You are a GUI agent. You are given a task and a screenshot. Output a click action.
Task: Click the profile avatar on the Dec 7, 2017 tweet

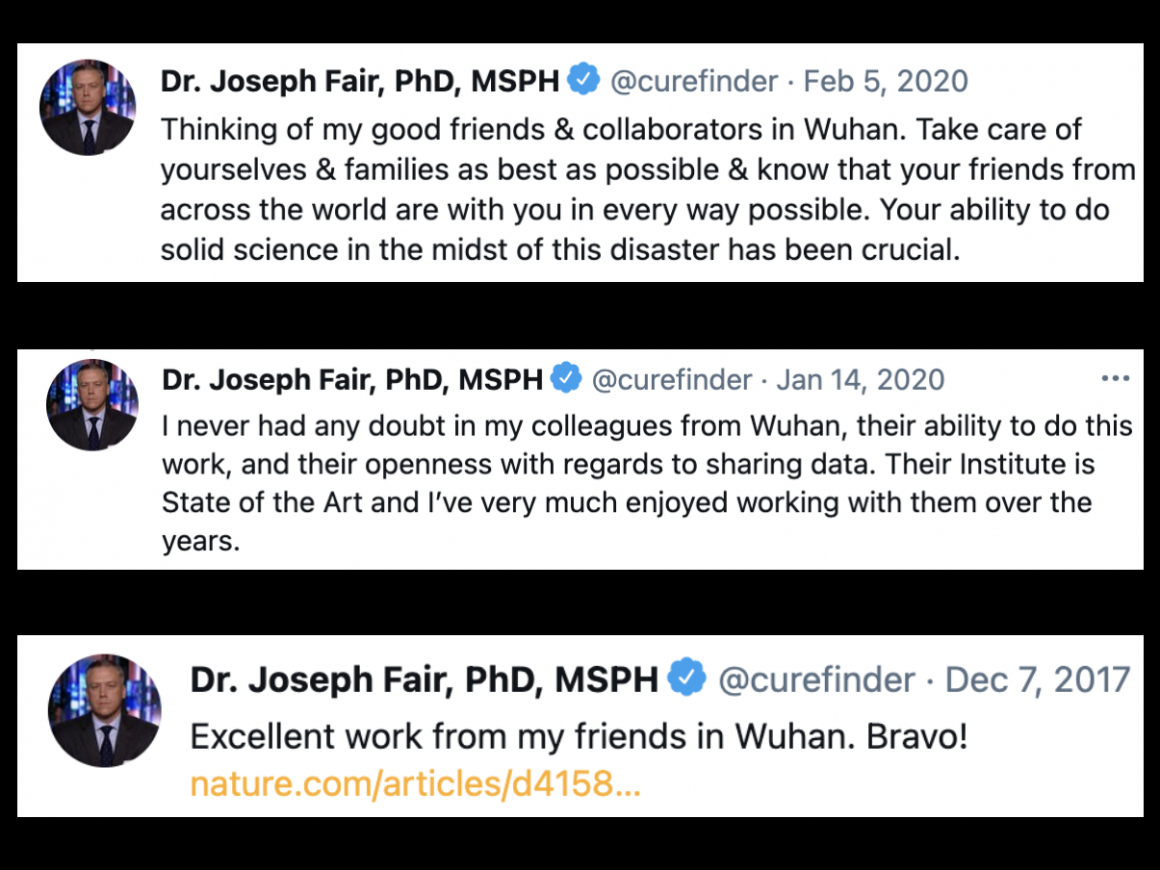click(104, 710)
